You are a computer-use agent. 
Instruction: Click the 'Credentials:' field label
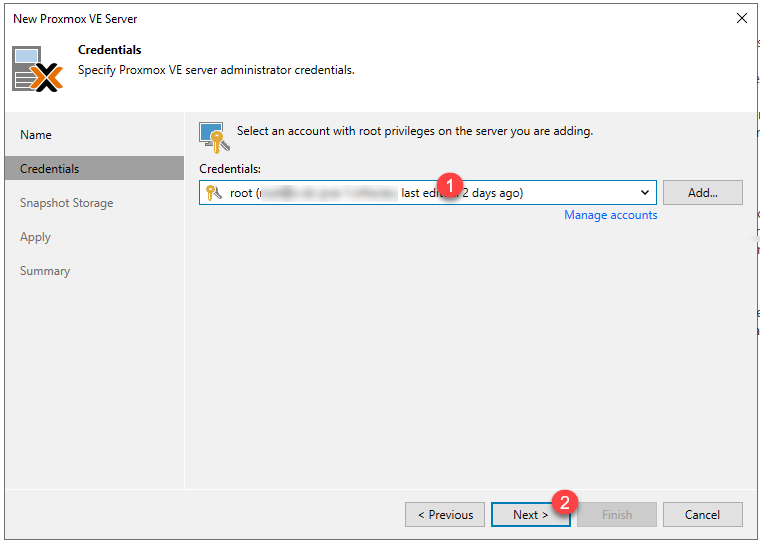point(230,169)
